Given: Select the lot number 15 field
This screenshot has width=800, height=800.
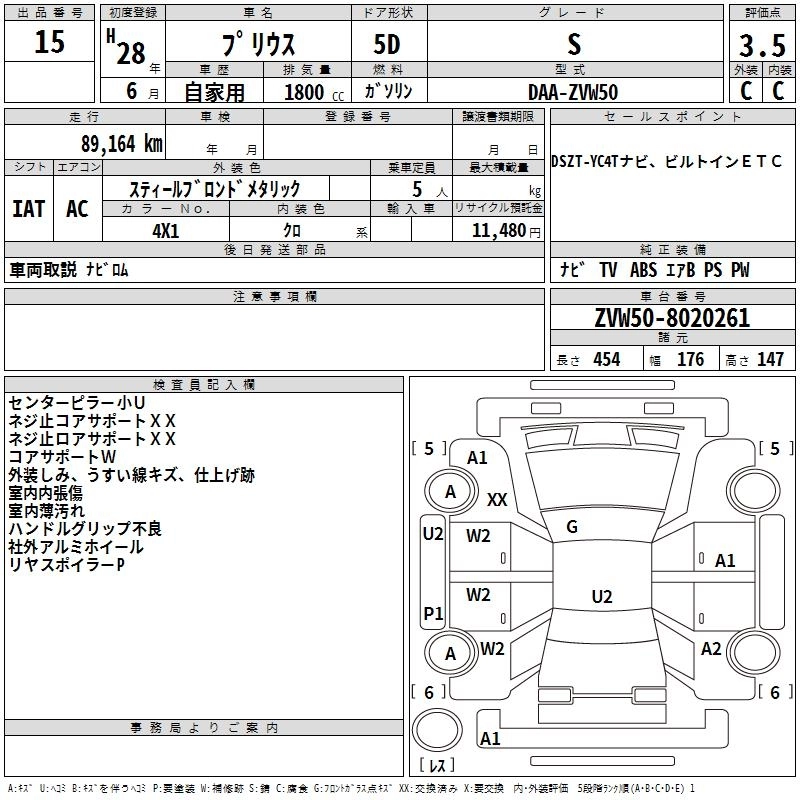Looking at the screenshot, I should tap(50, 44).
